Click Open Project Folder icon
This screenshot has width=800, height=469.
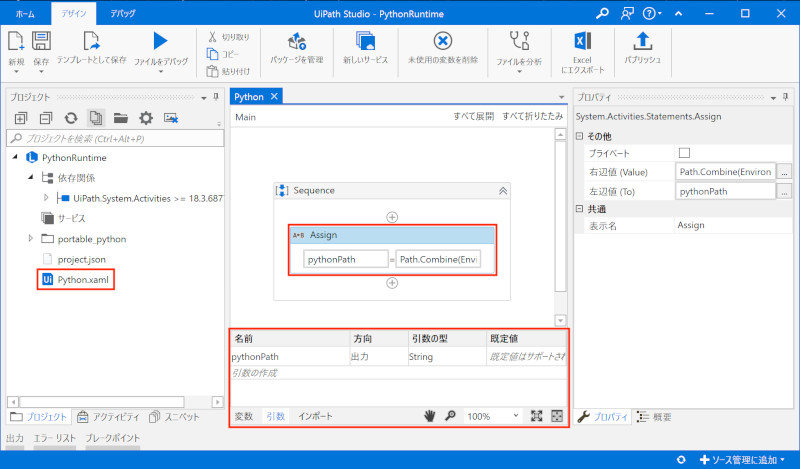[121, 118]
